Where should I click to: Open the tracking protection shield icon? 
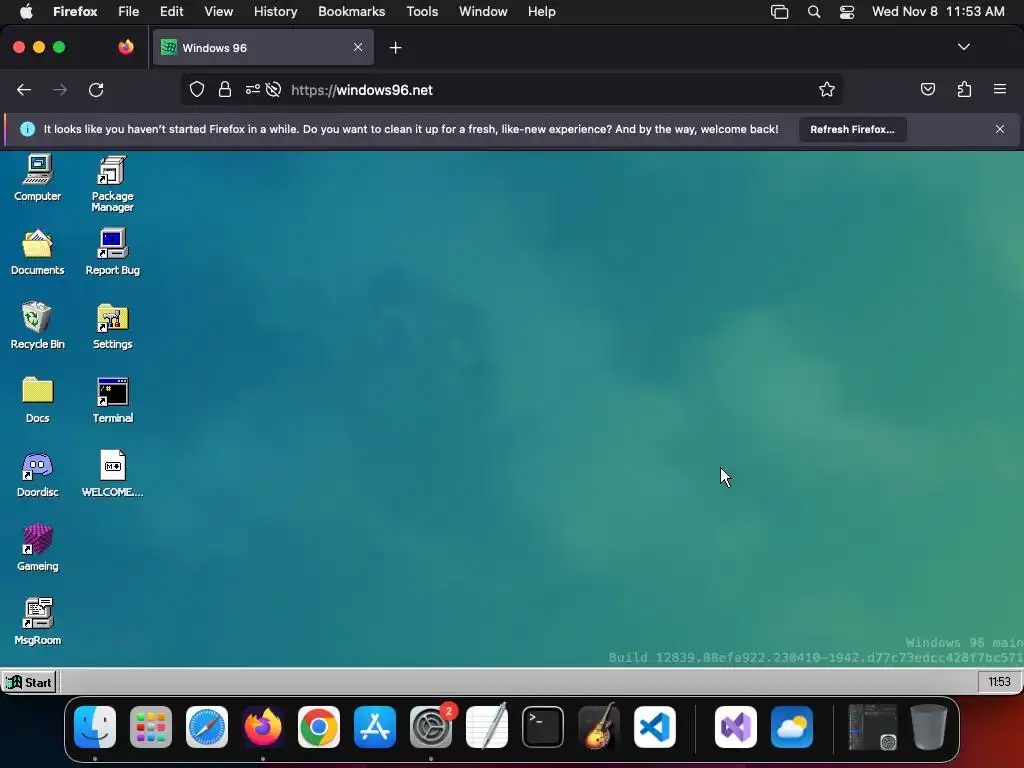click(197, 89)
